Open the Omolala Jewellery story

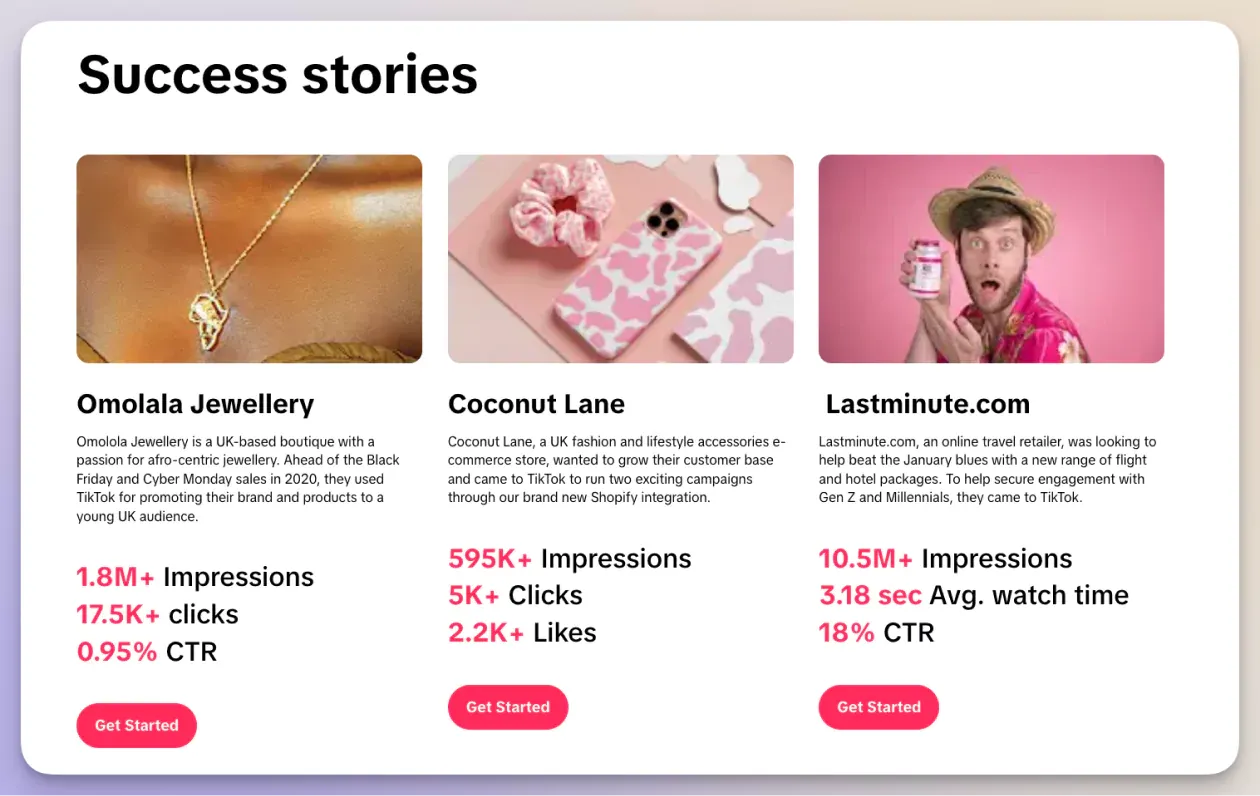195,404
